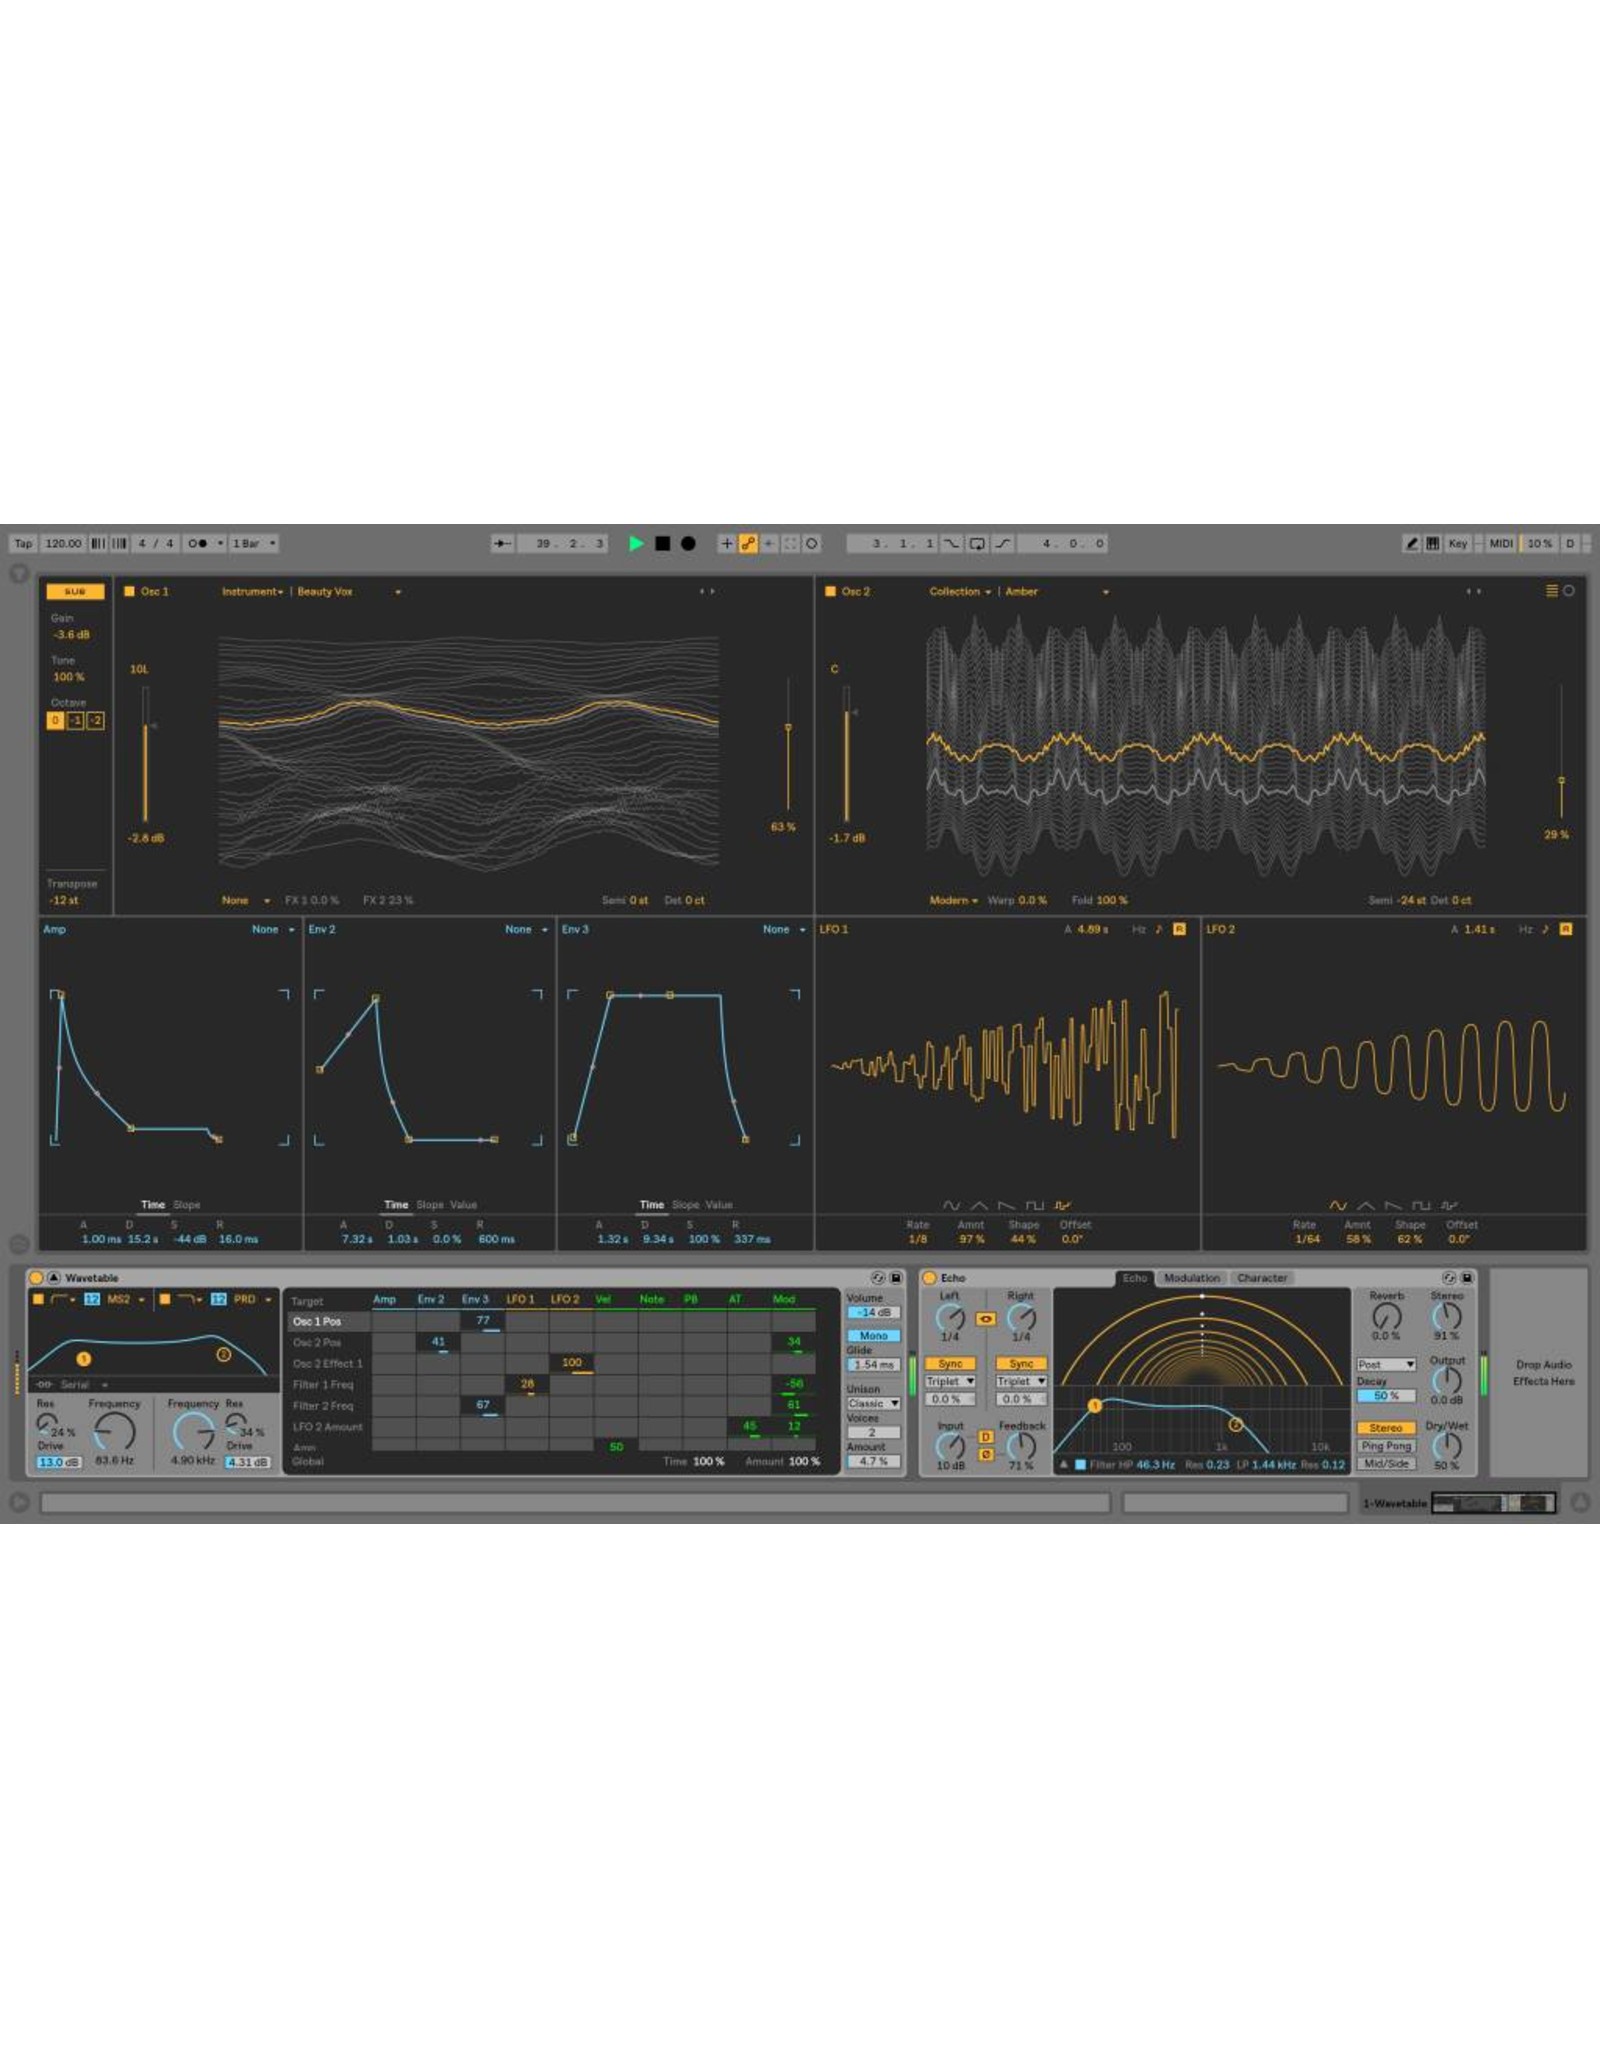Screen dimensions: 1600x2048
Task: Select the LFO 2 sine waveform shape icon
Action: tap(1337, 1205)
